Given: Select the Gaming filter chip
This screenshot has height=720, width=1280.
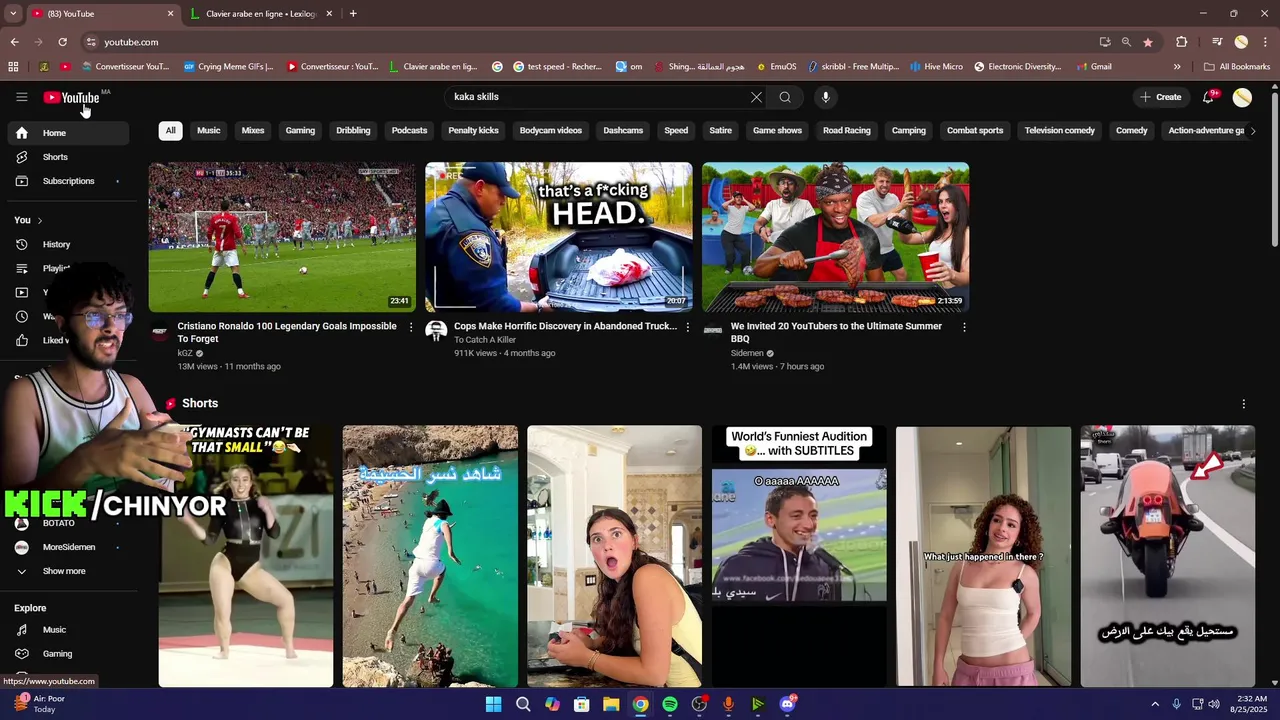Looking at the screenshot, I should 300,131.
